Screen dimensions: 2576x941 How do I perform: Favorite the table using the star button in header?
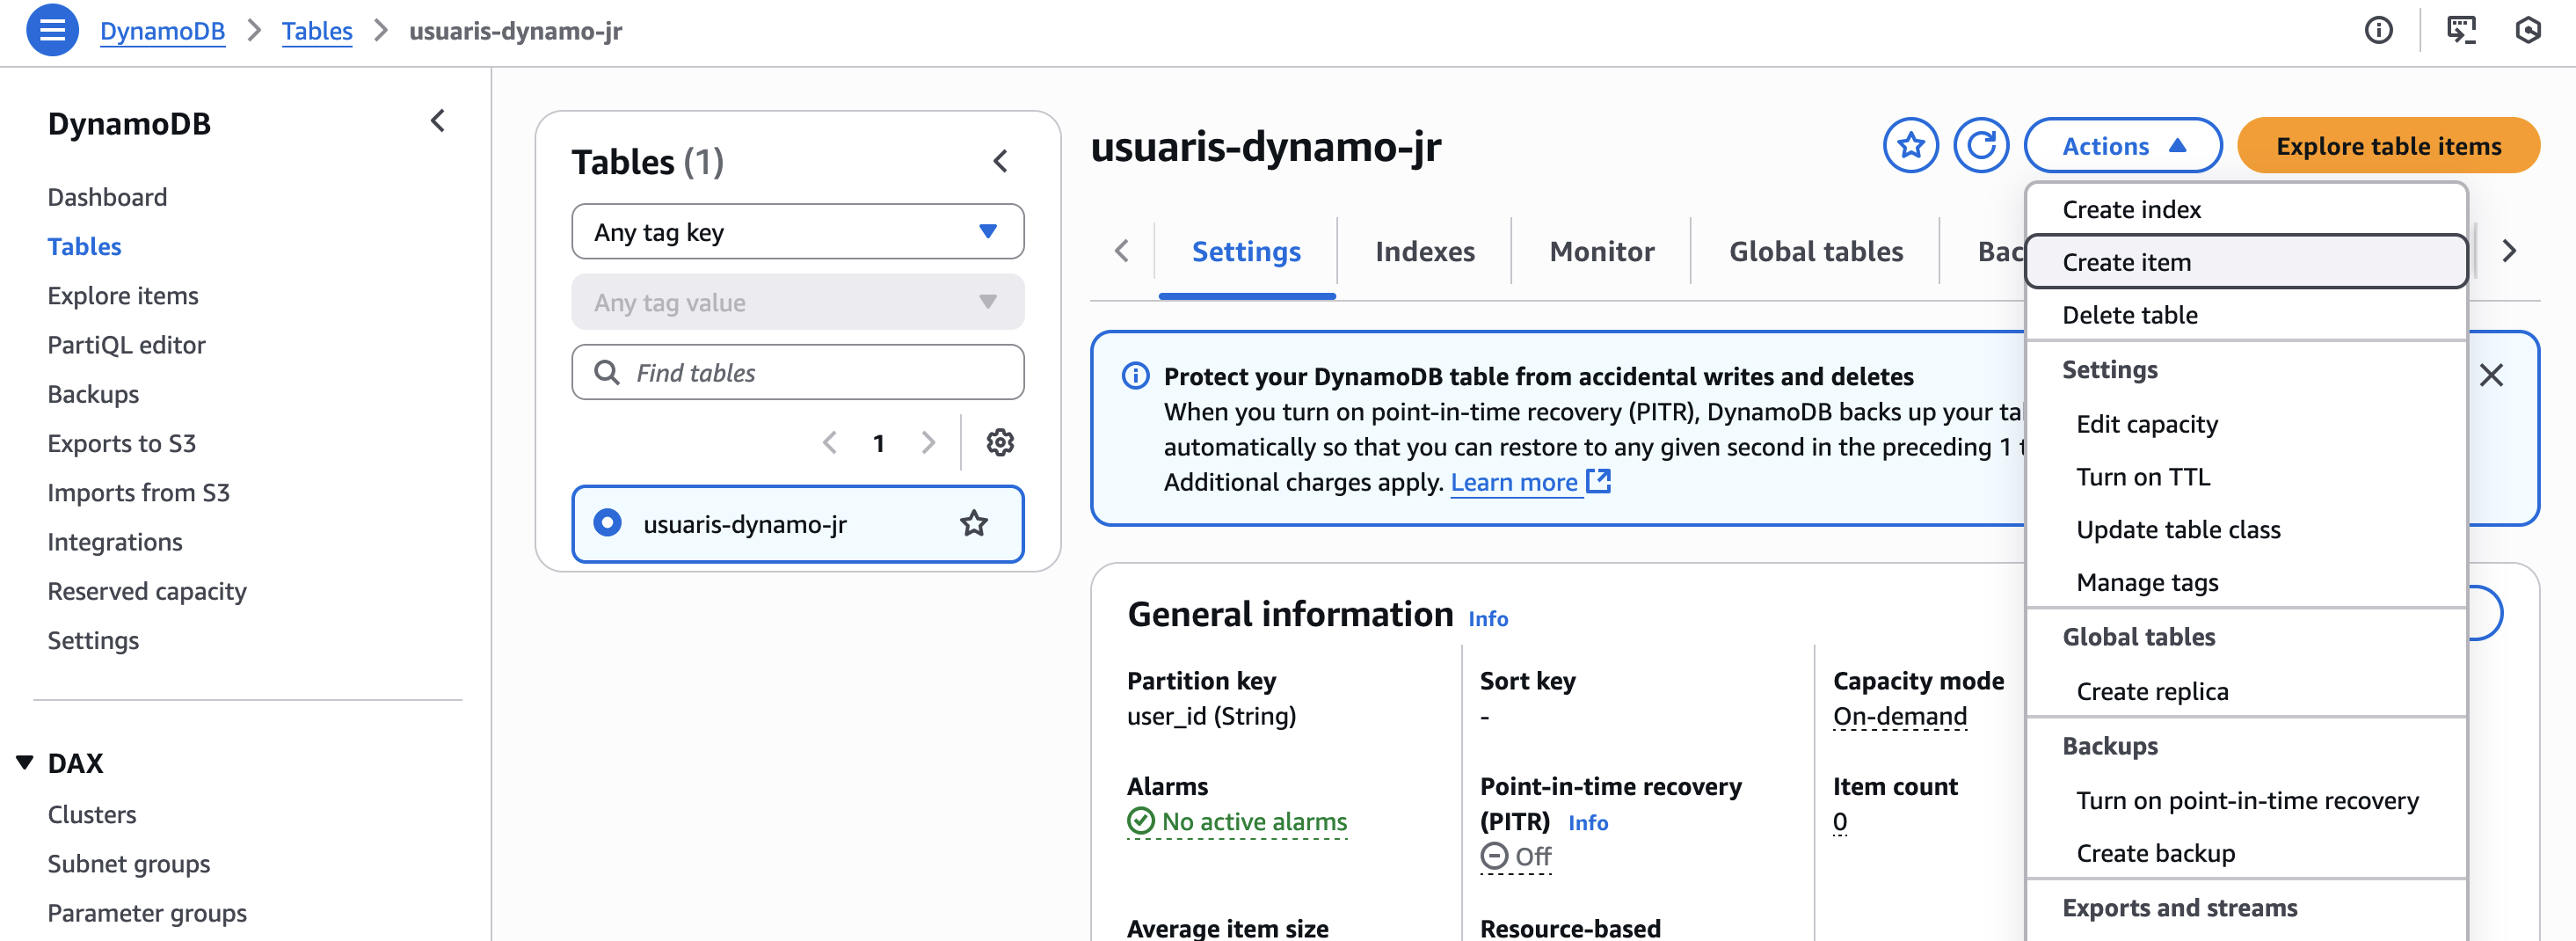point(1910,146)
